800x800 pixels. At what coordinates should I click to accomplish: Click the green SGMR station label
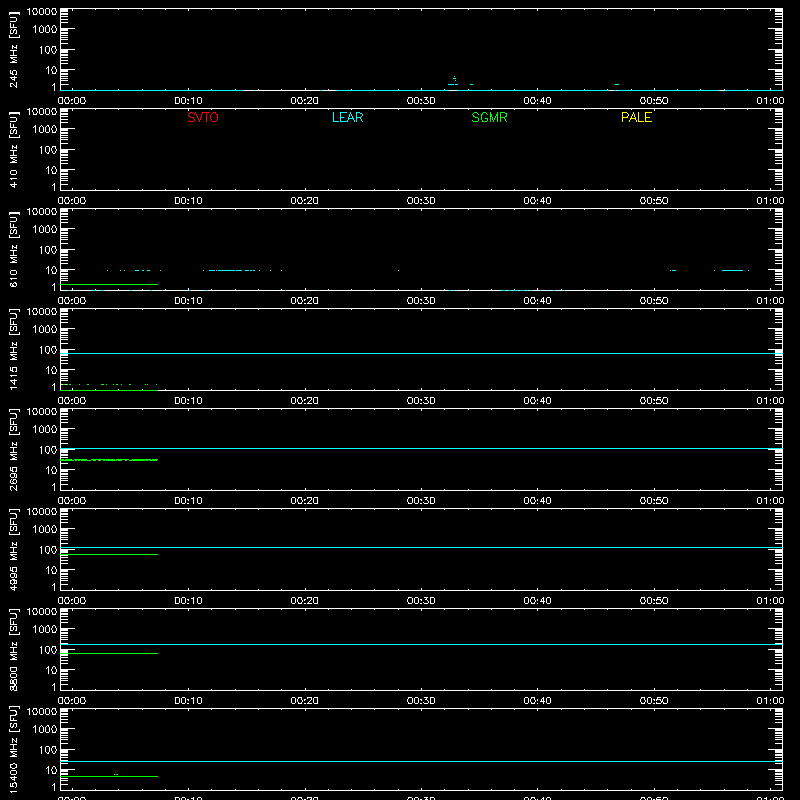click(489, 117)
